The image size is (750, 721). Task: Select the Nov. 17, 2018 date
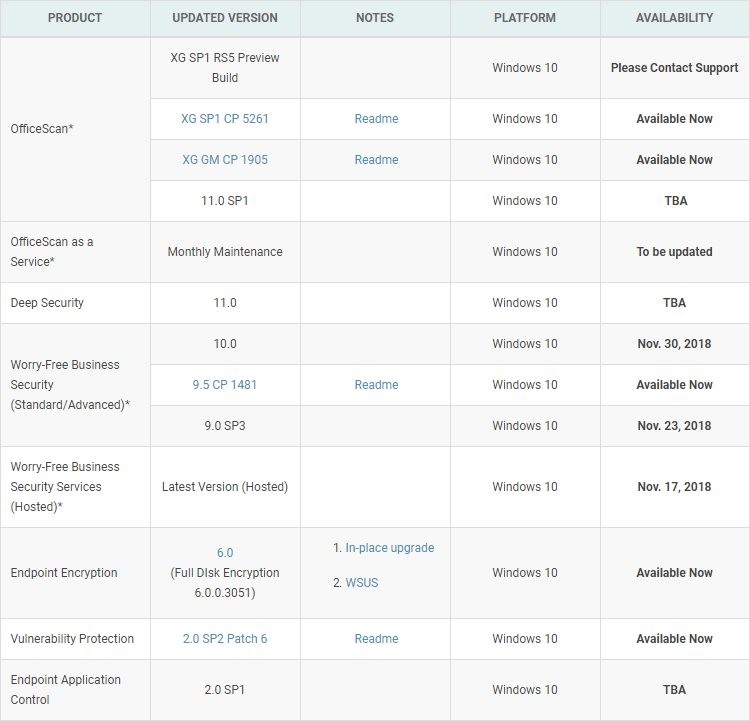tap(674, 487)
